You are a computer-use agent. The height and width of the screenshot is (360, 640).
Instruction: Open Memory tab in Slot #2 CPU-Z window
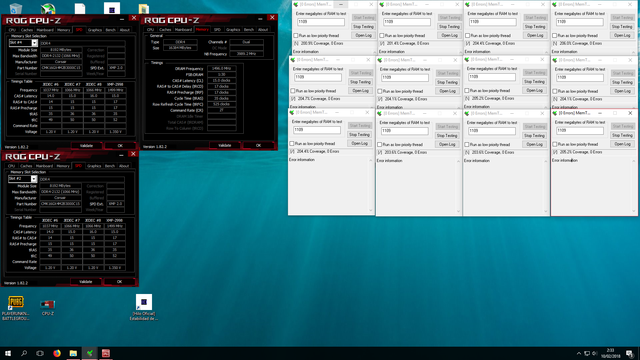pos(63,166)
